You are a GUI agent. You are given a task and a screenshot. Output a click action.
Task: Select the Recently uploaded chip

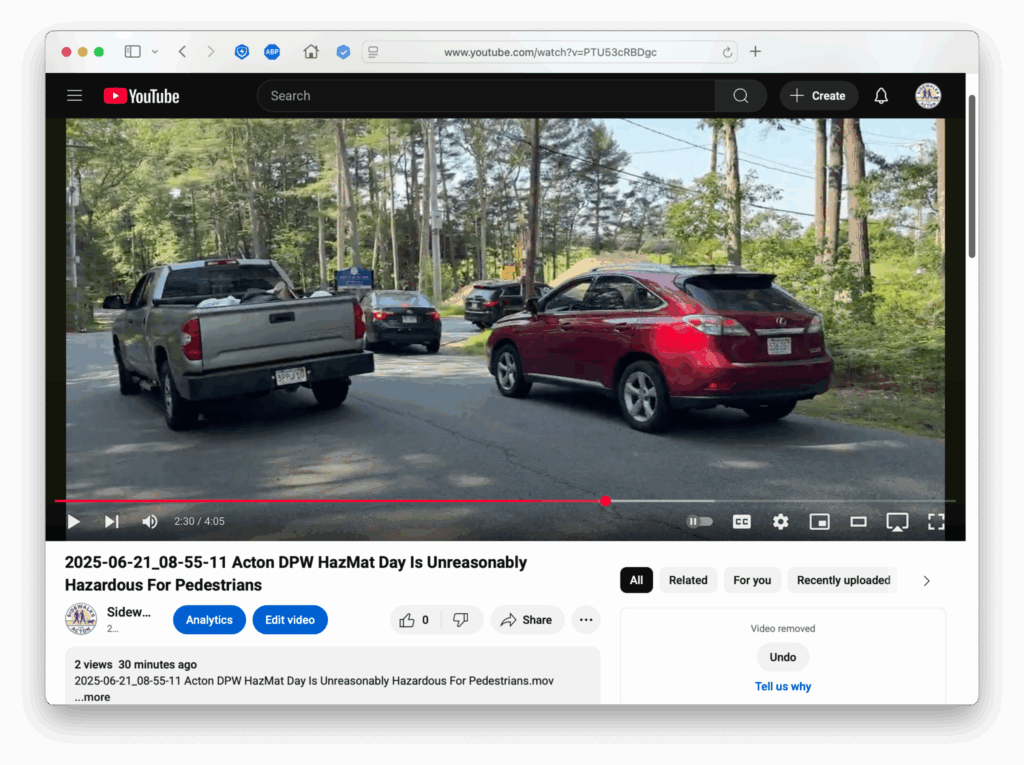pyautogui.click(x=843, y=580)
